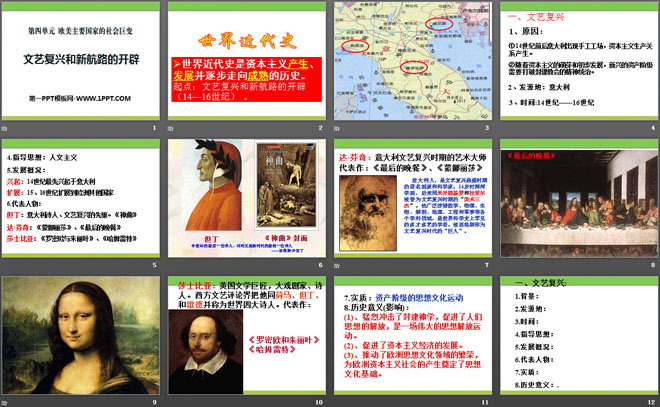
Task: Select the Mona Lisa painting slide
Action: pyautogui.click(x=81, y=335)
